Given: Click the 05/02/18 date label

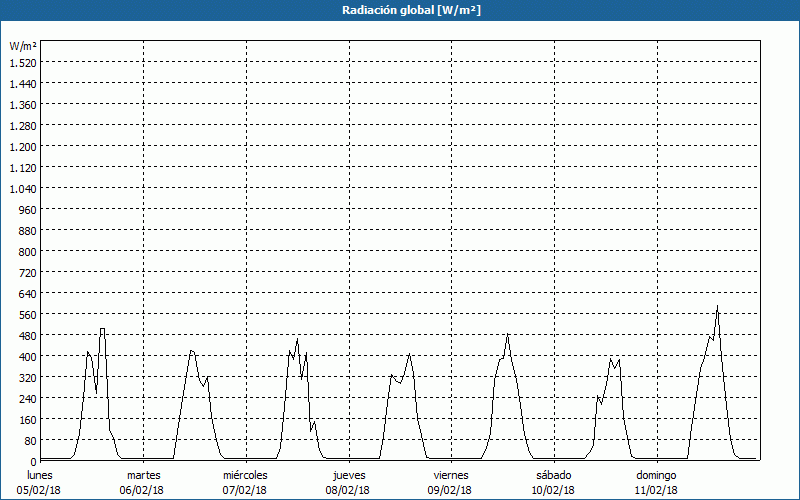Looking at the screenshot, I should click(40, 490).
